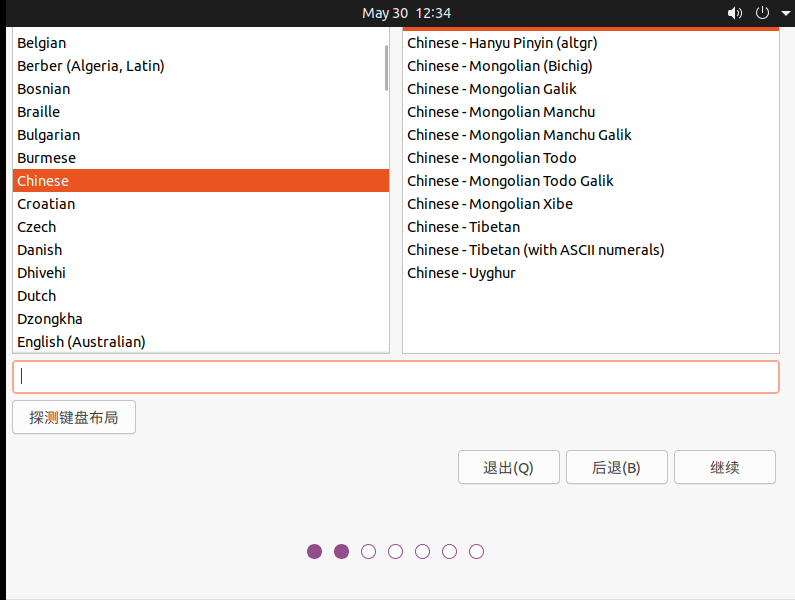Select Belgian in the language list
Image resolution: width=795 pixels, height=600 pixels.
(x=42, y=43)
